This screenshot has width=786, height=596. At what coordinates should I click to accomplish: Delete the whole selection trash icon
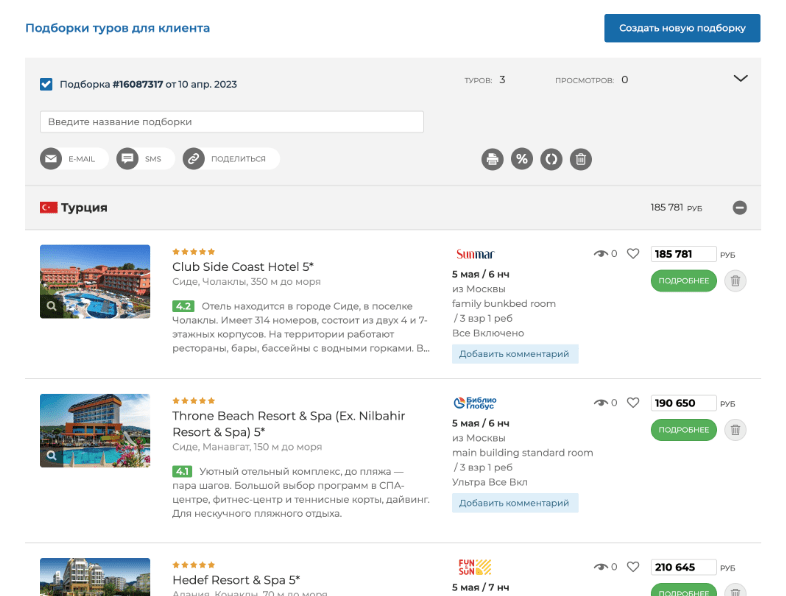[581, 159]
